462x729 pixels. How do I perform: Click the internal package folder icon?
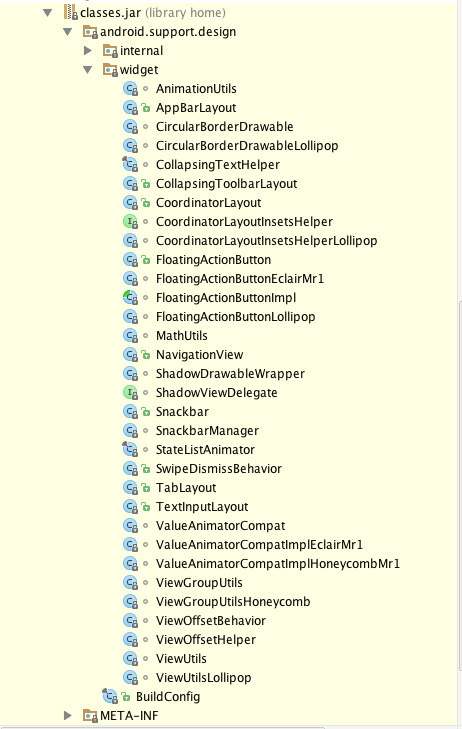pos(110,51)
